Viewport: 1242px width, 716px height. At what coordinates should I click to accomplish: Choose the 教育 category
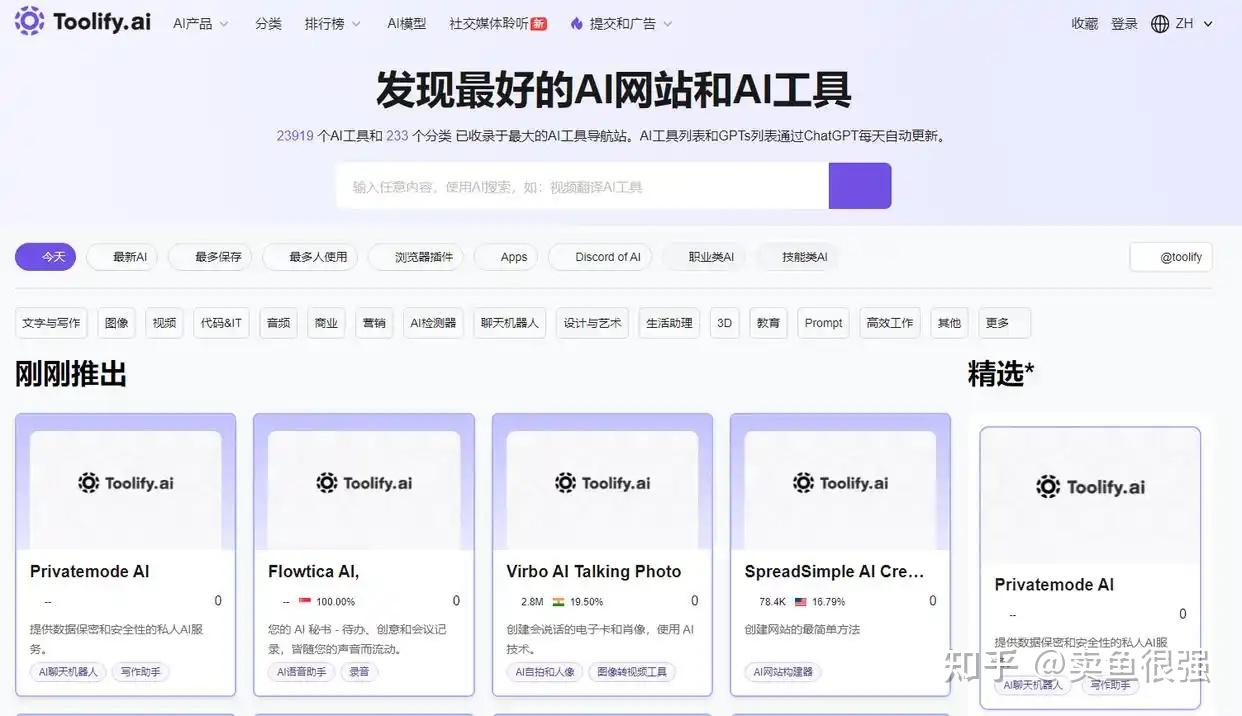[x=768, y=323]
